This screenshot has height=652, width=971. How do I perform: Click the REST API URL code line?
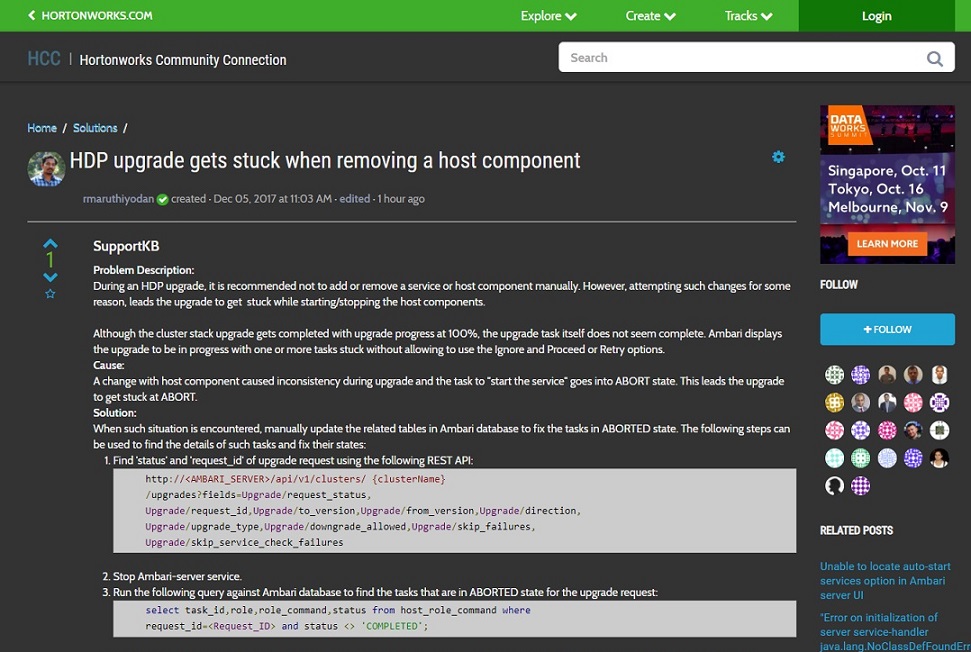(x=295, y=479)
